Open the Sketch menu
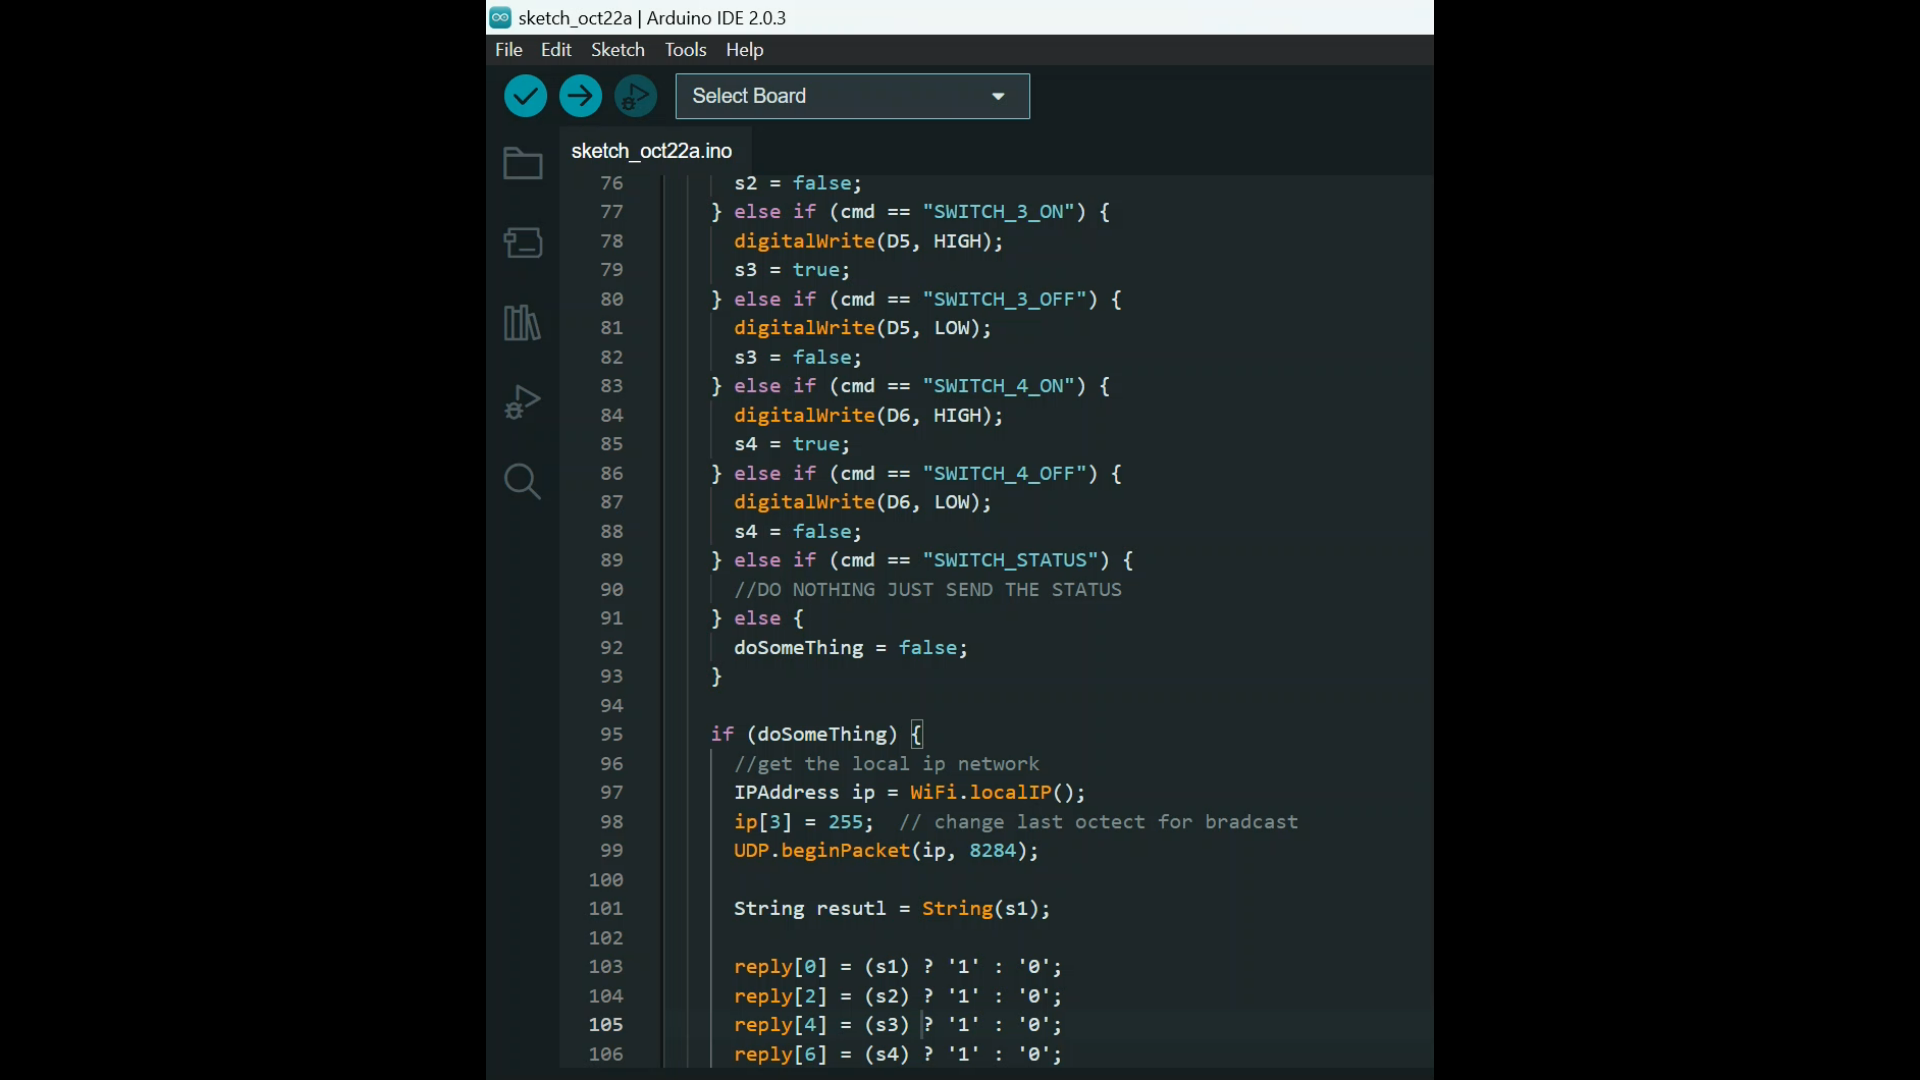Screen dimensions: 1920x1080 (x=617, y=49)
